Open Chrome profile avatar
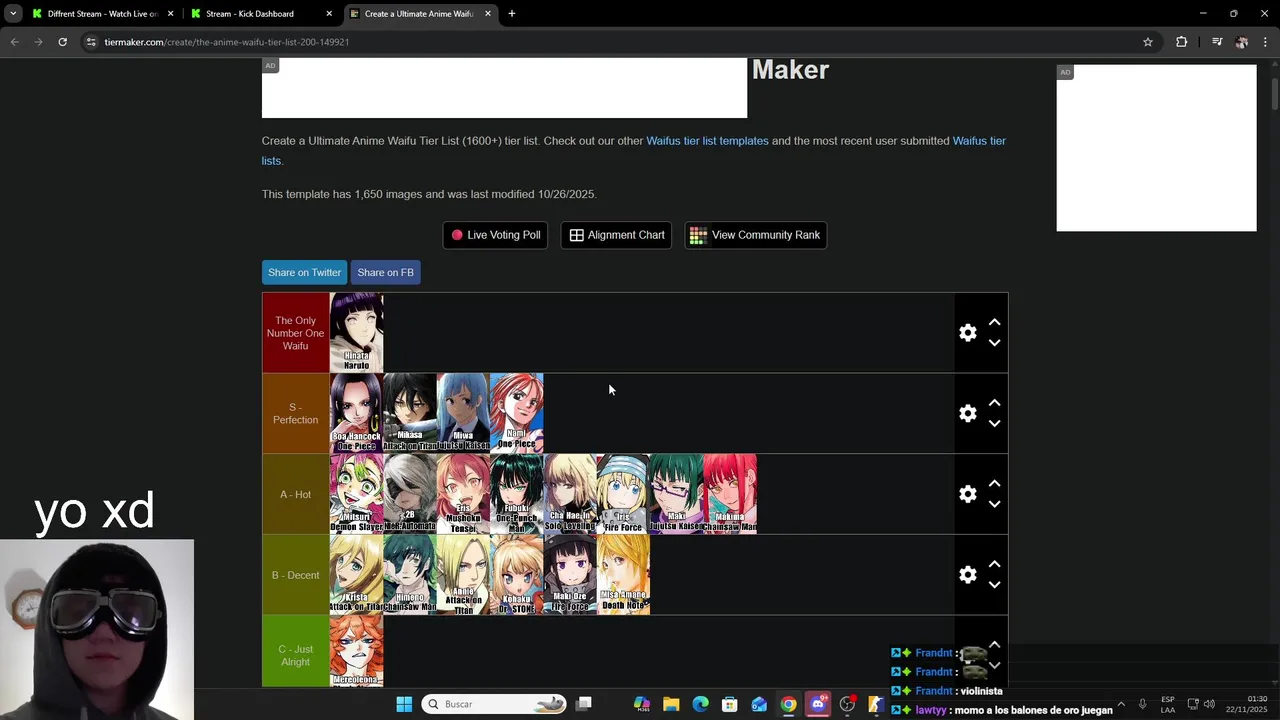1280x720 pixels. 1241,42
